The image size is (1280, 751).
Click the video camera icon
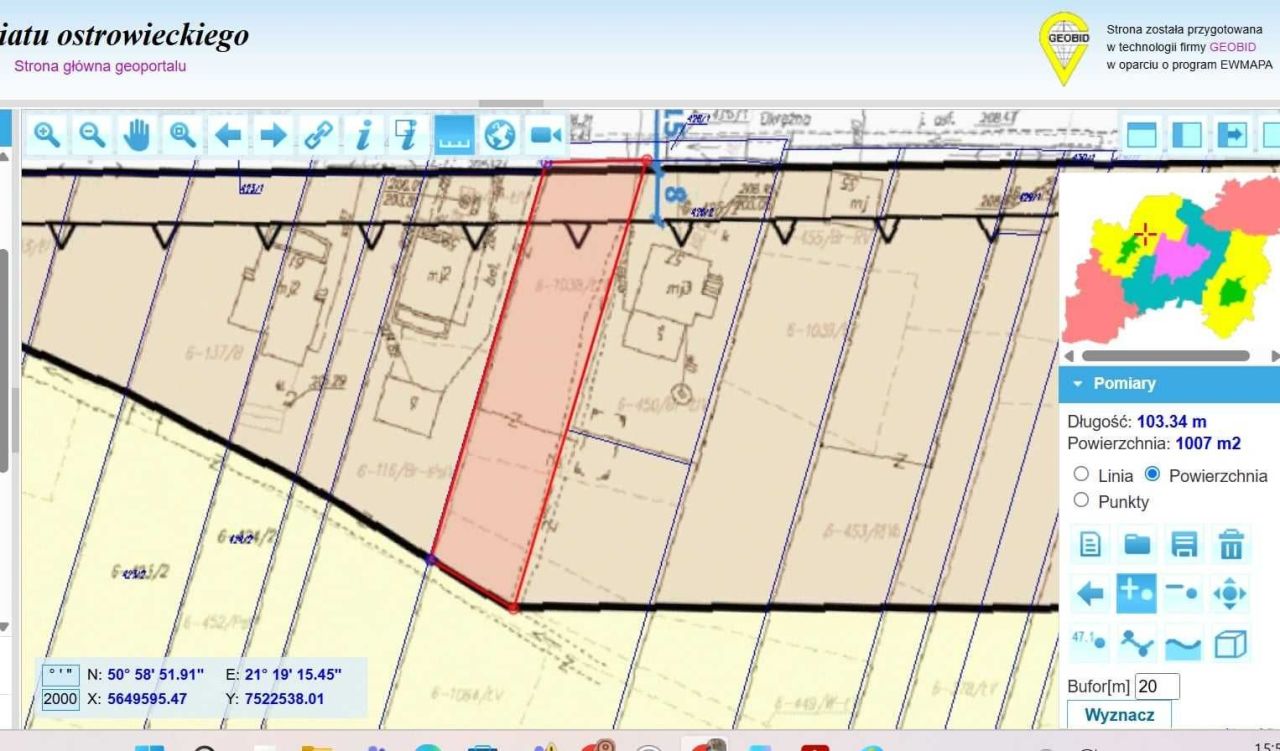click(x=546, y=134)
